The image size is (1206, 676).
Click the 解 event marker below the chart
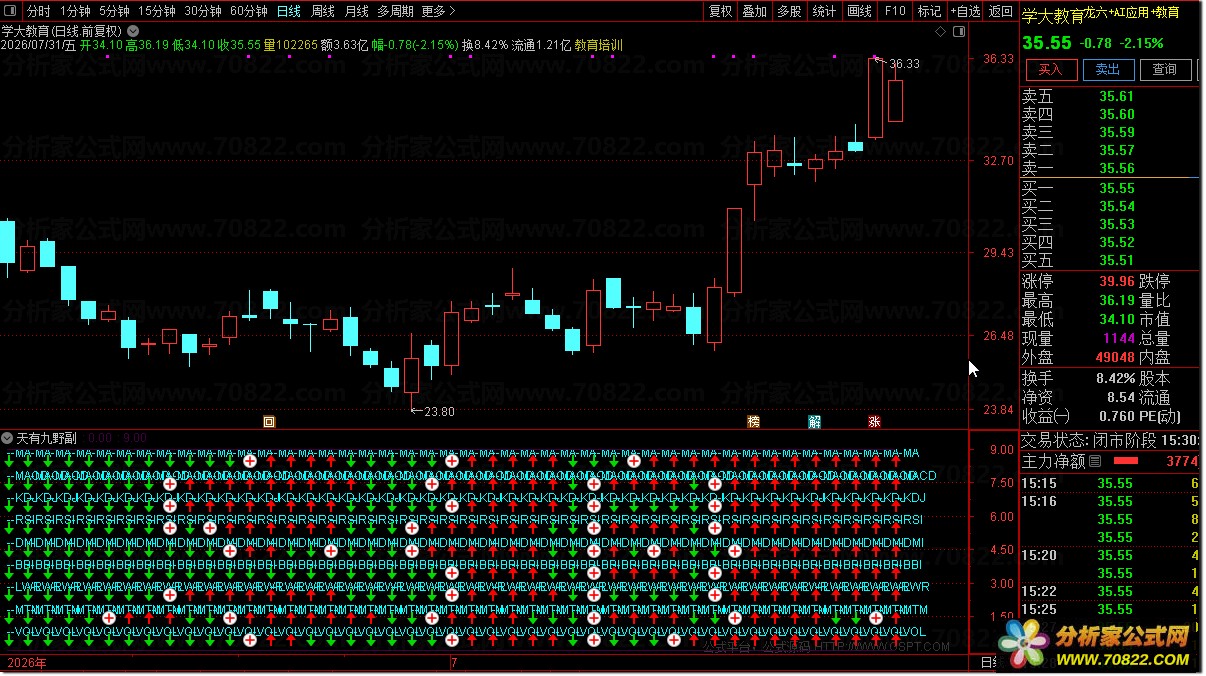814,421
